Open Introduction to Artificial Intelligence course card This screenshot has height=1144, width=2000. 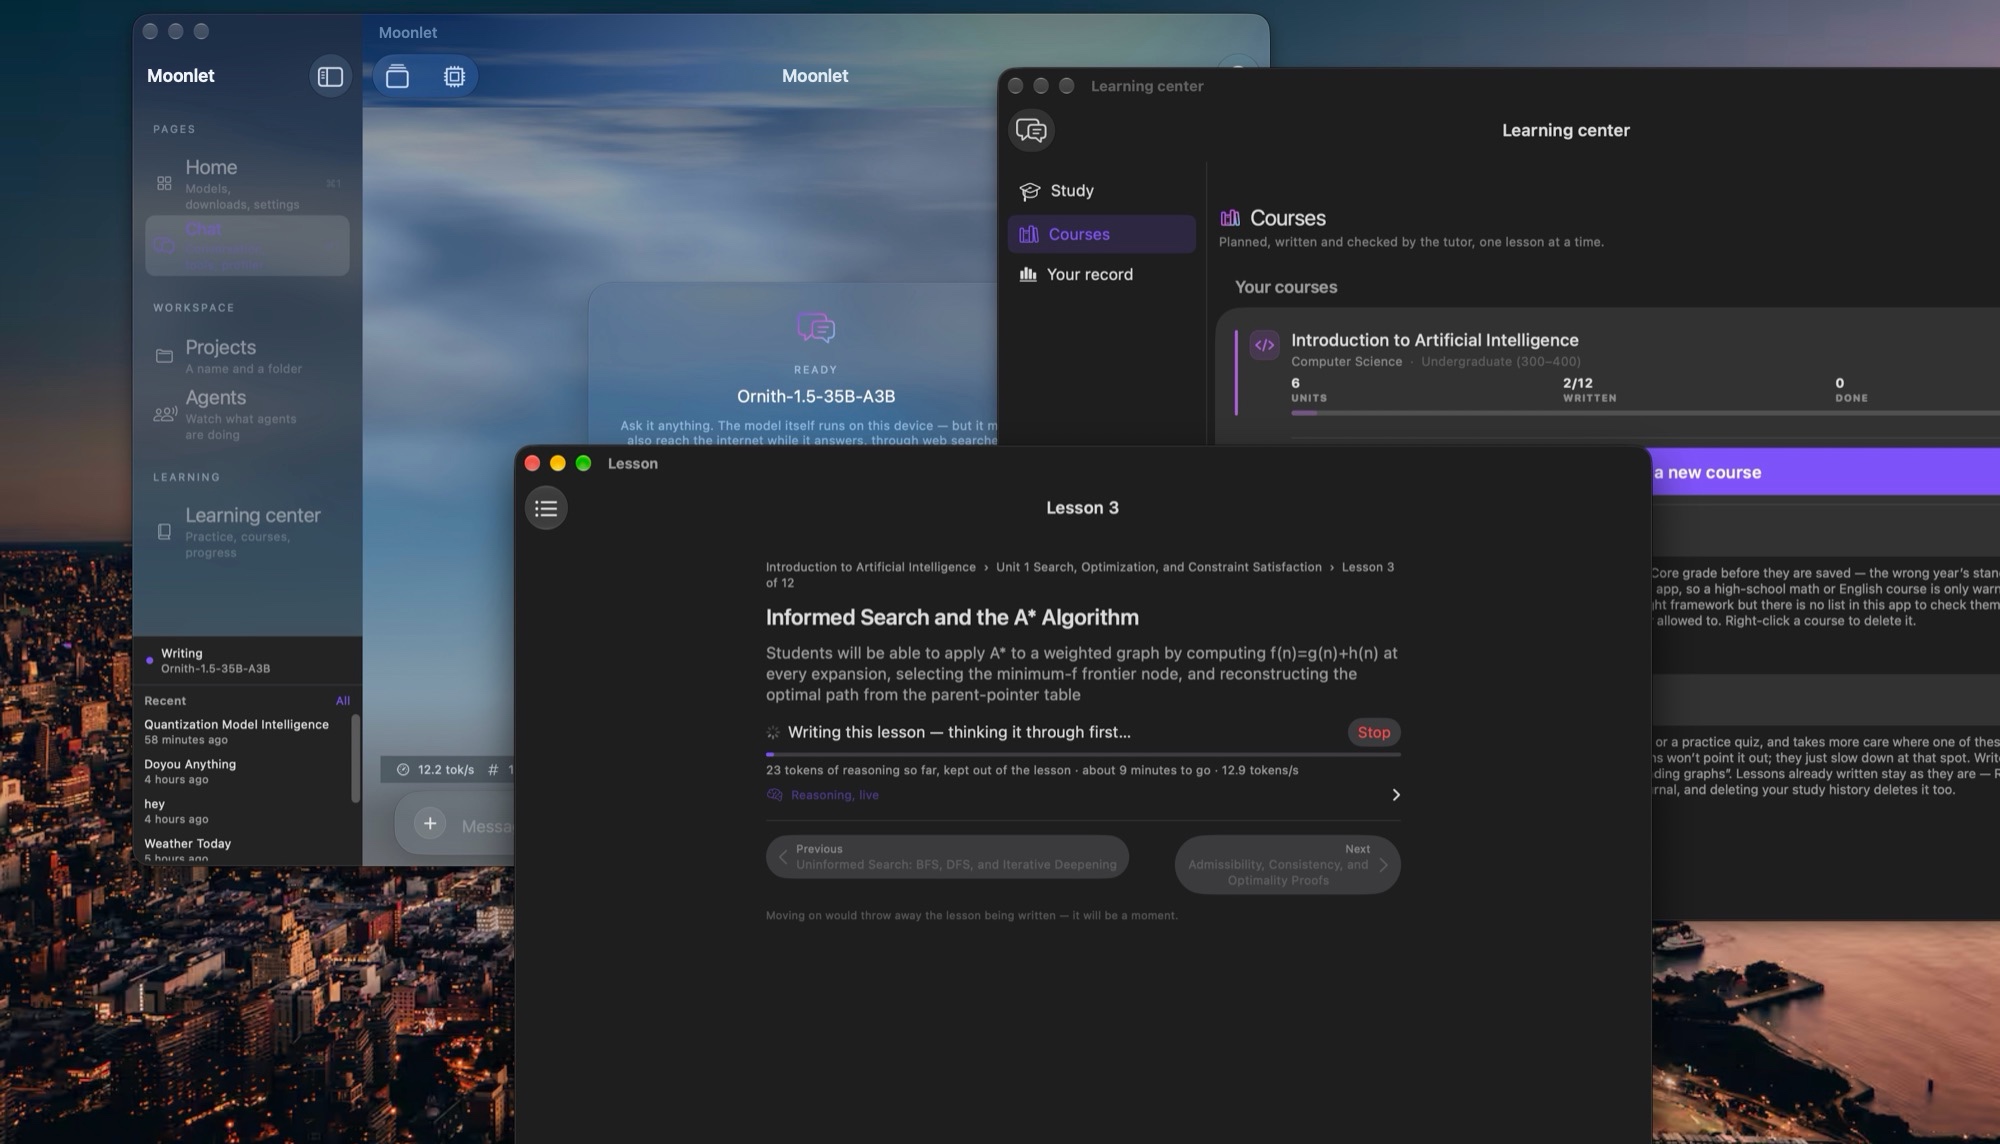click(x=1610, y=375)
